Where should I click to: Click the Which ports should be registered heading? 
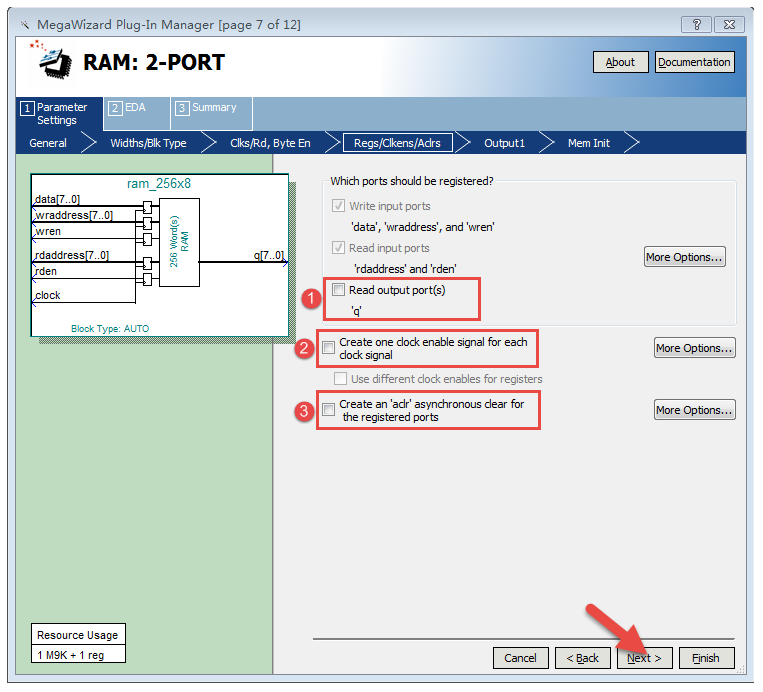pos(412,181)
